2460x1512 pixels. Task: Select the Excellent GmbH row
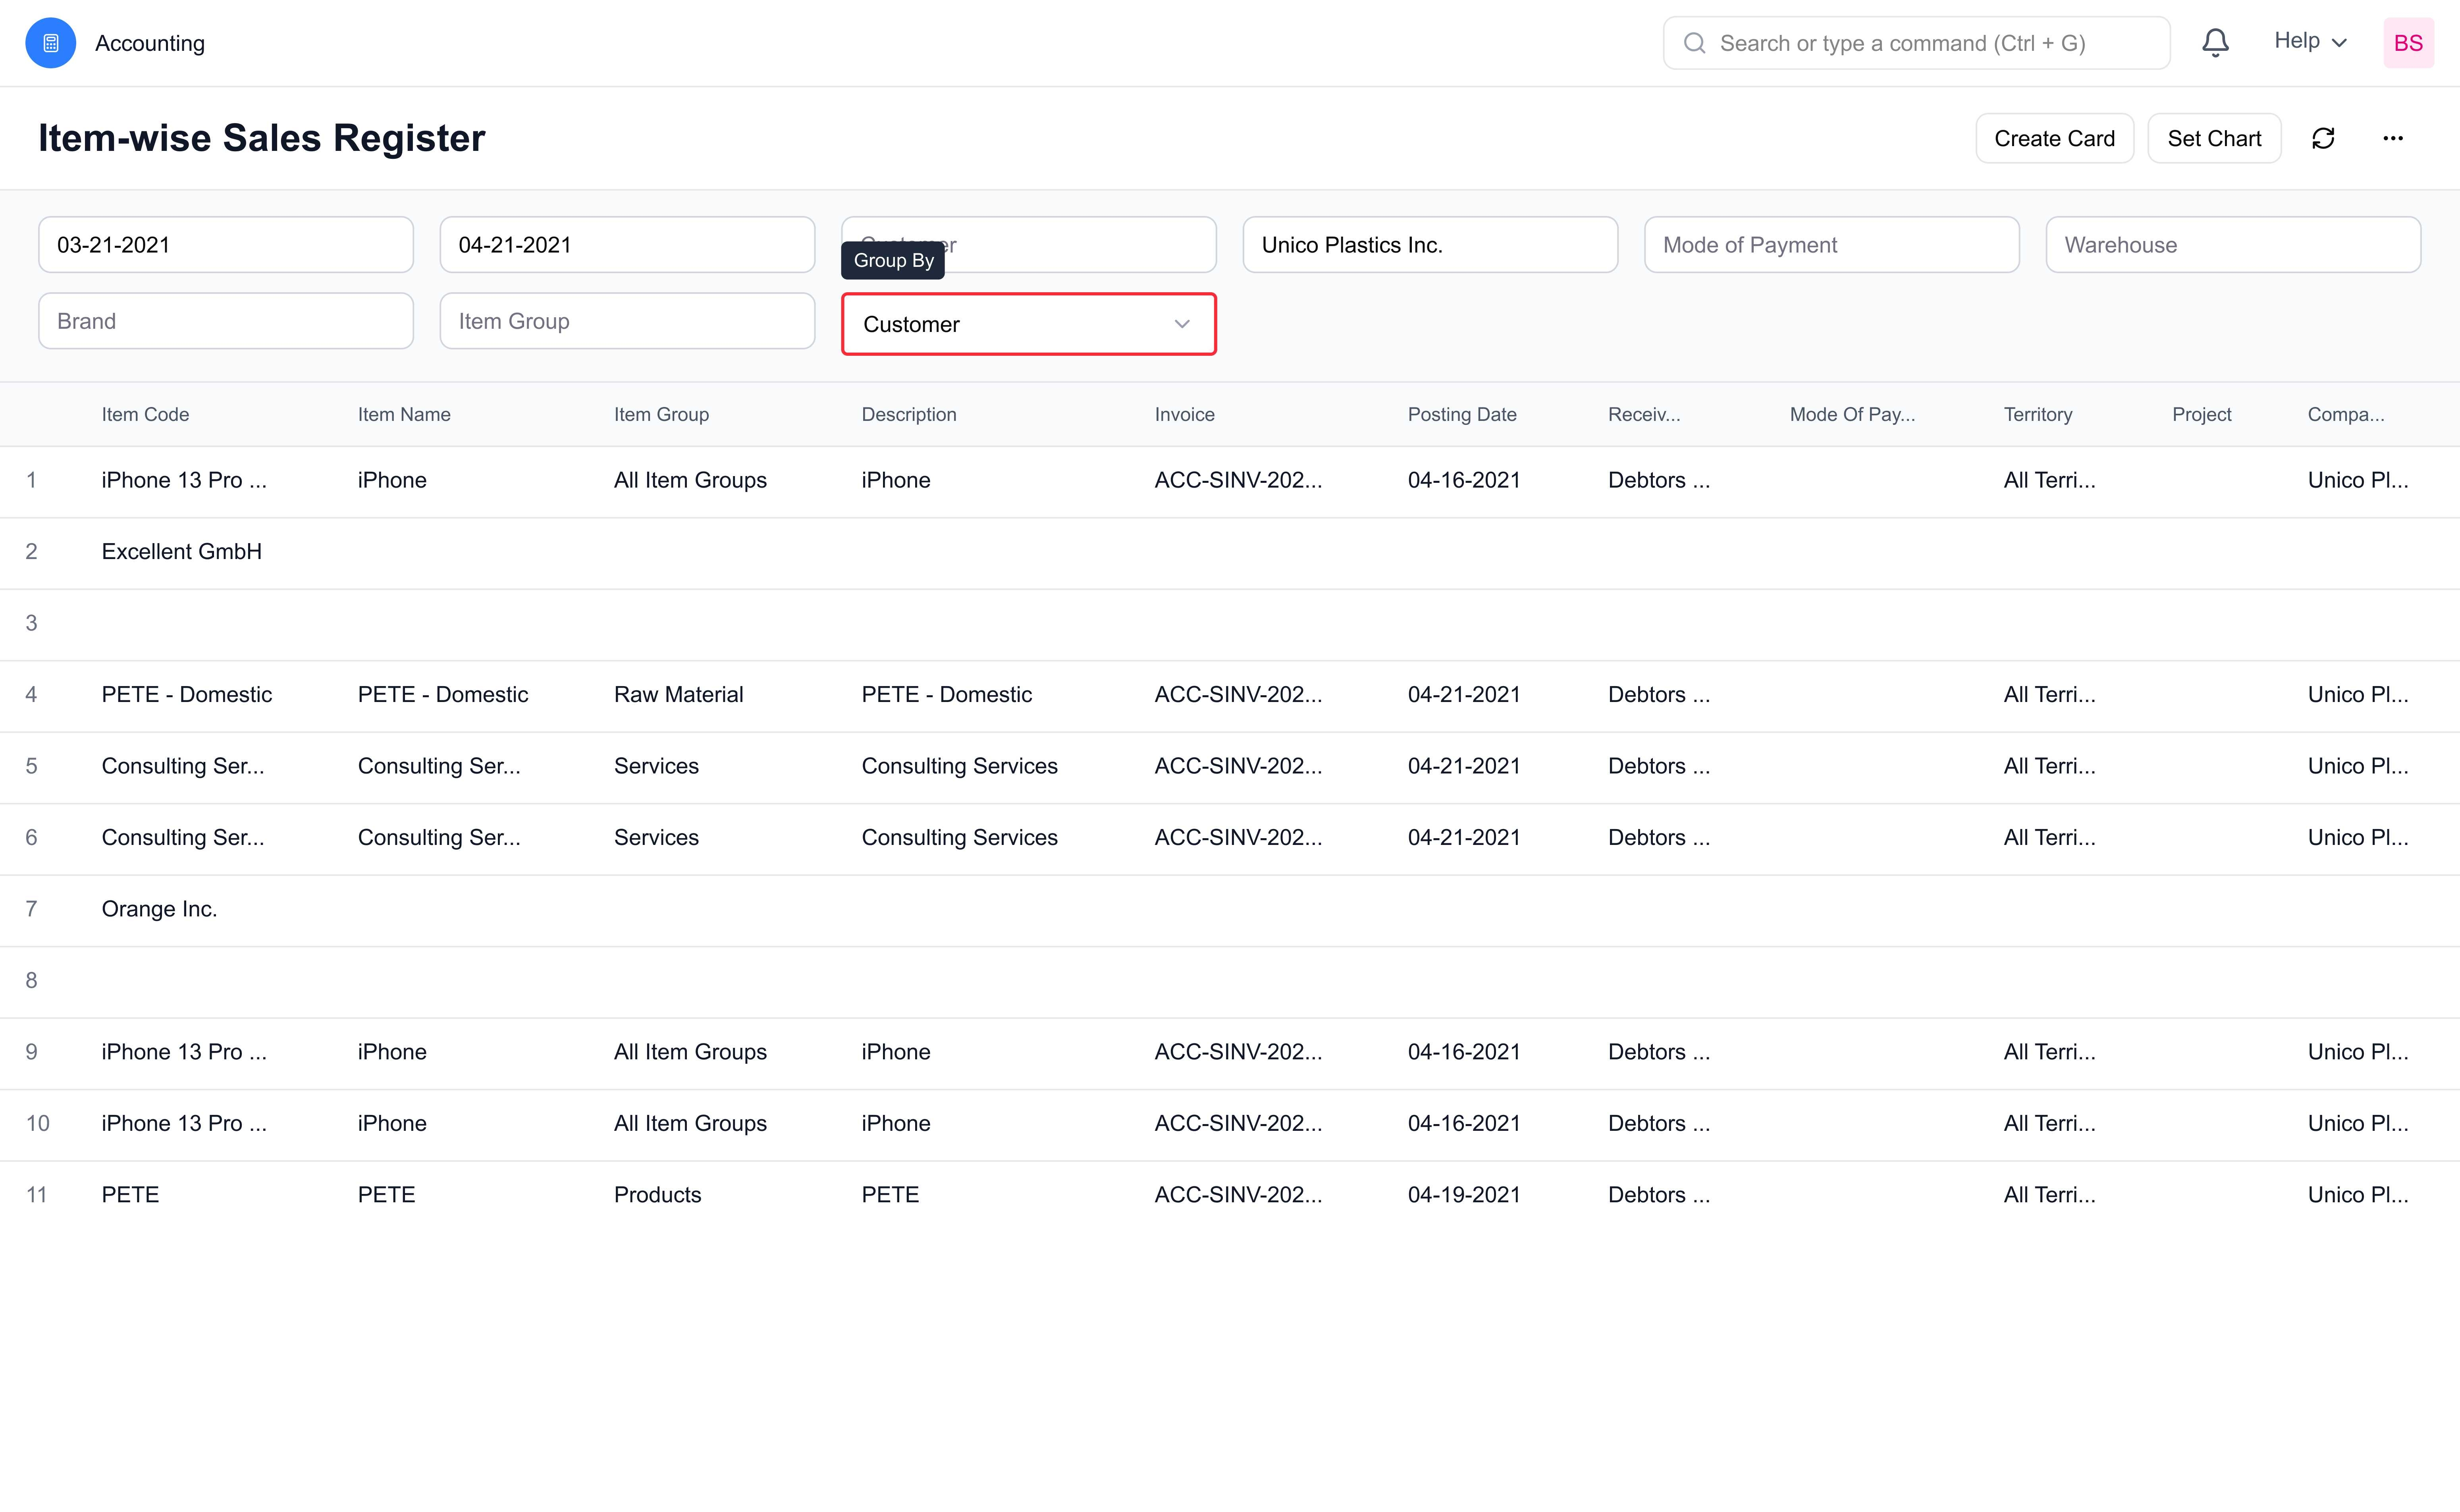click(181, 551)
